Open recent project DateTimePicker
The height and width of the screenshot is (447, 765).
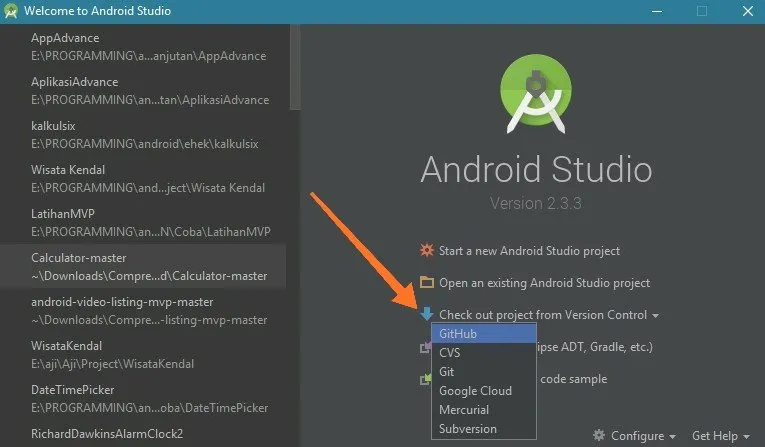[144, 399]
